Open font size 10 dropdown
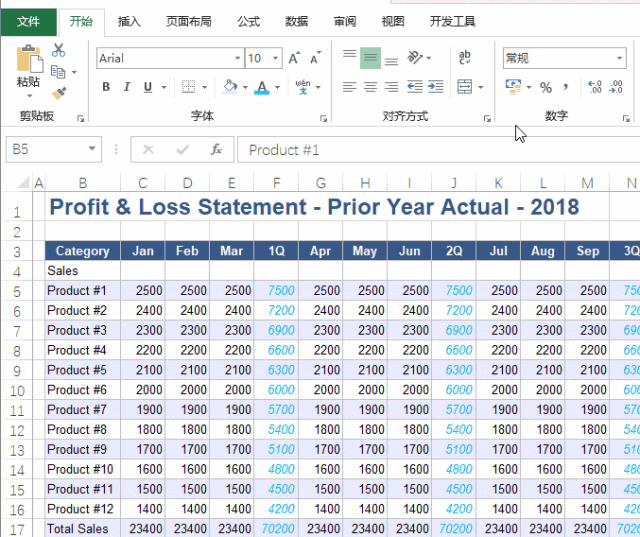The image size is (640, 537). pyautogui.click(x=276, y=58)
